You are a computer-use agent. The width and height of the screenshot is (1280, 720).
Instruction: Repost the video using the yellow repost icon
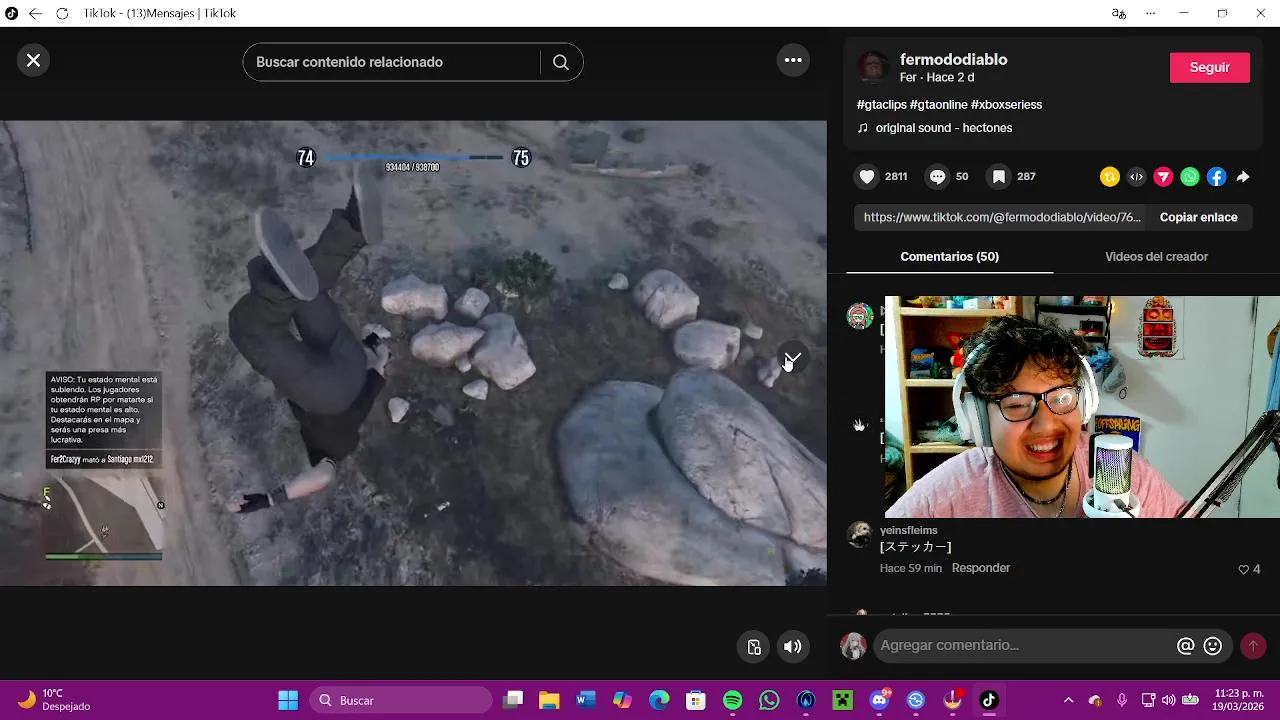coord(1109,177)
